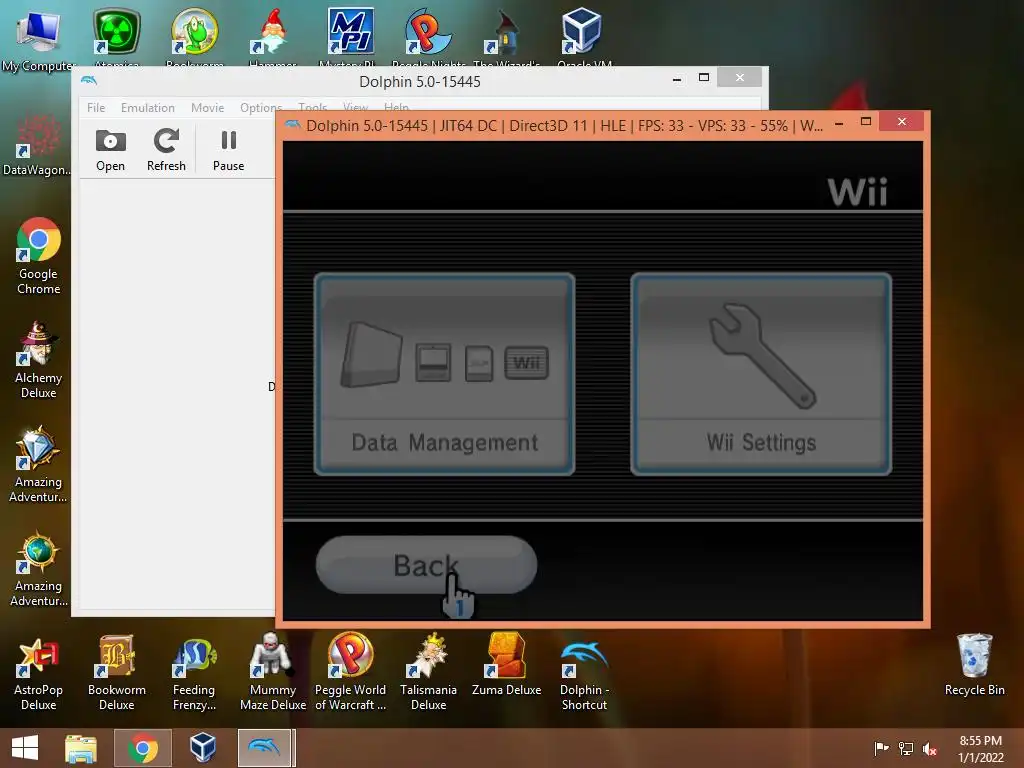Viewport: 1024px width, 768px height.
Task: Select the Peggle World of Warcraft icon
Action: tap(351, 673)
